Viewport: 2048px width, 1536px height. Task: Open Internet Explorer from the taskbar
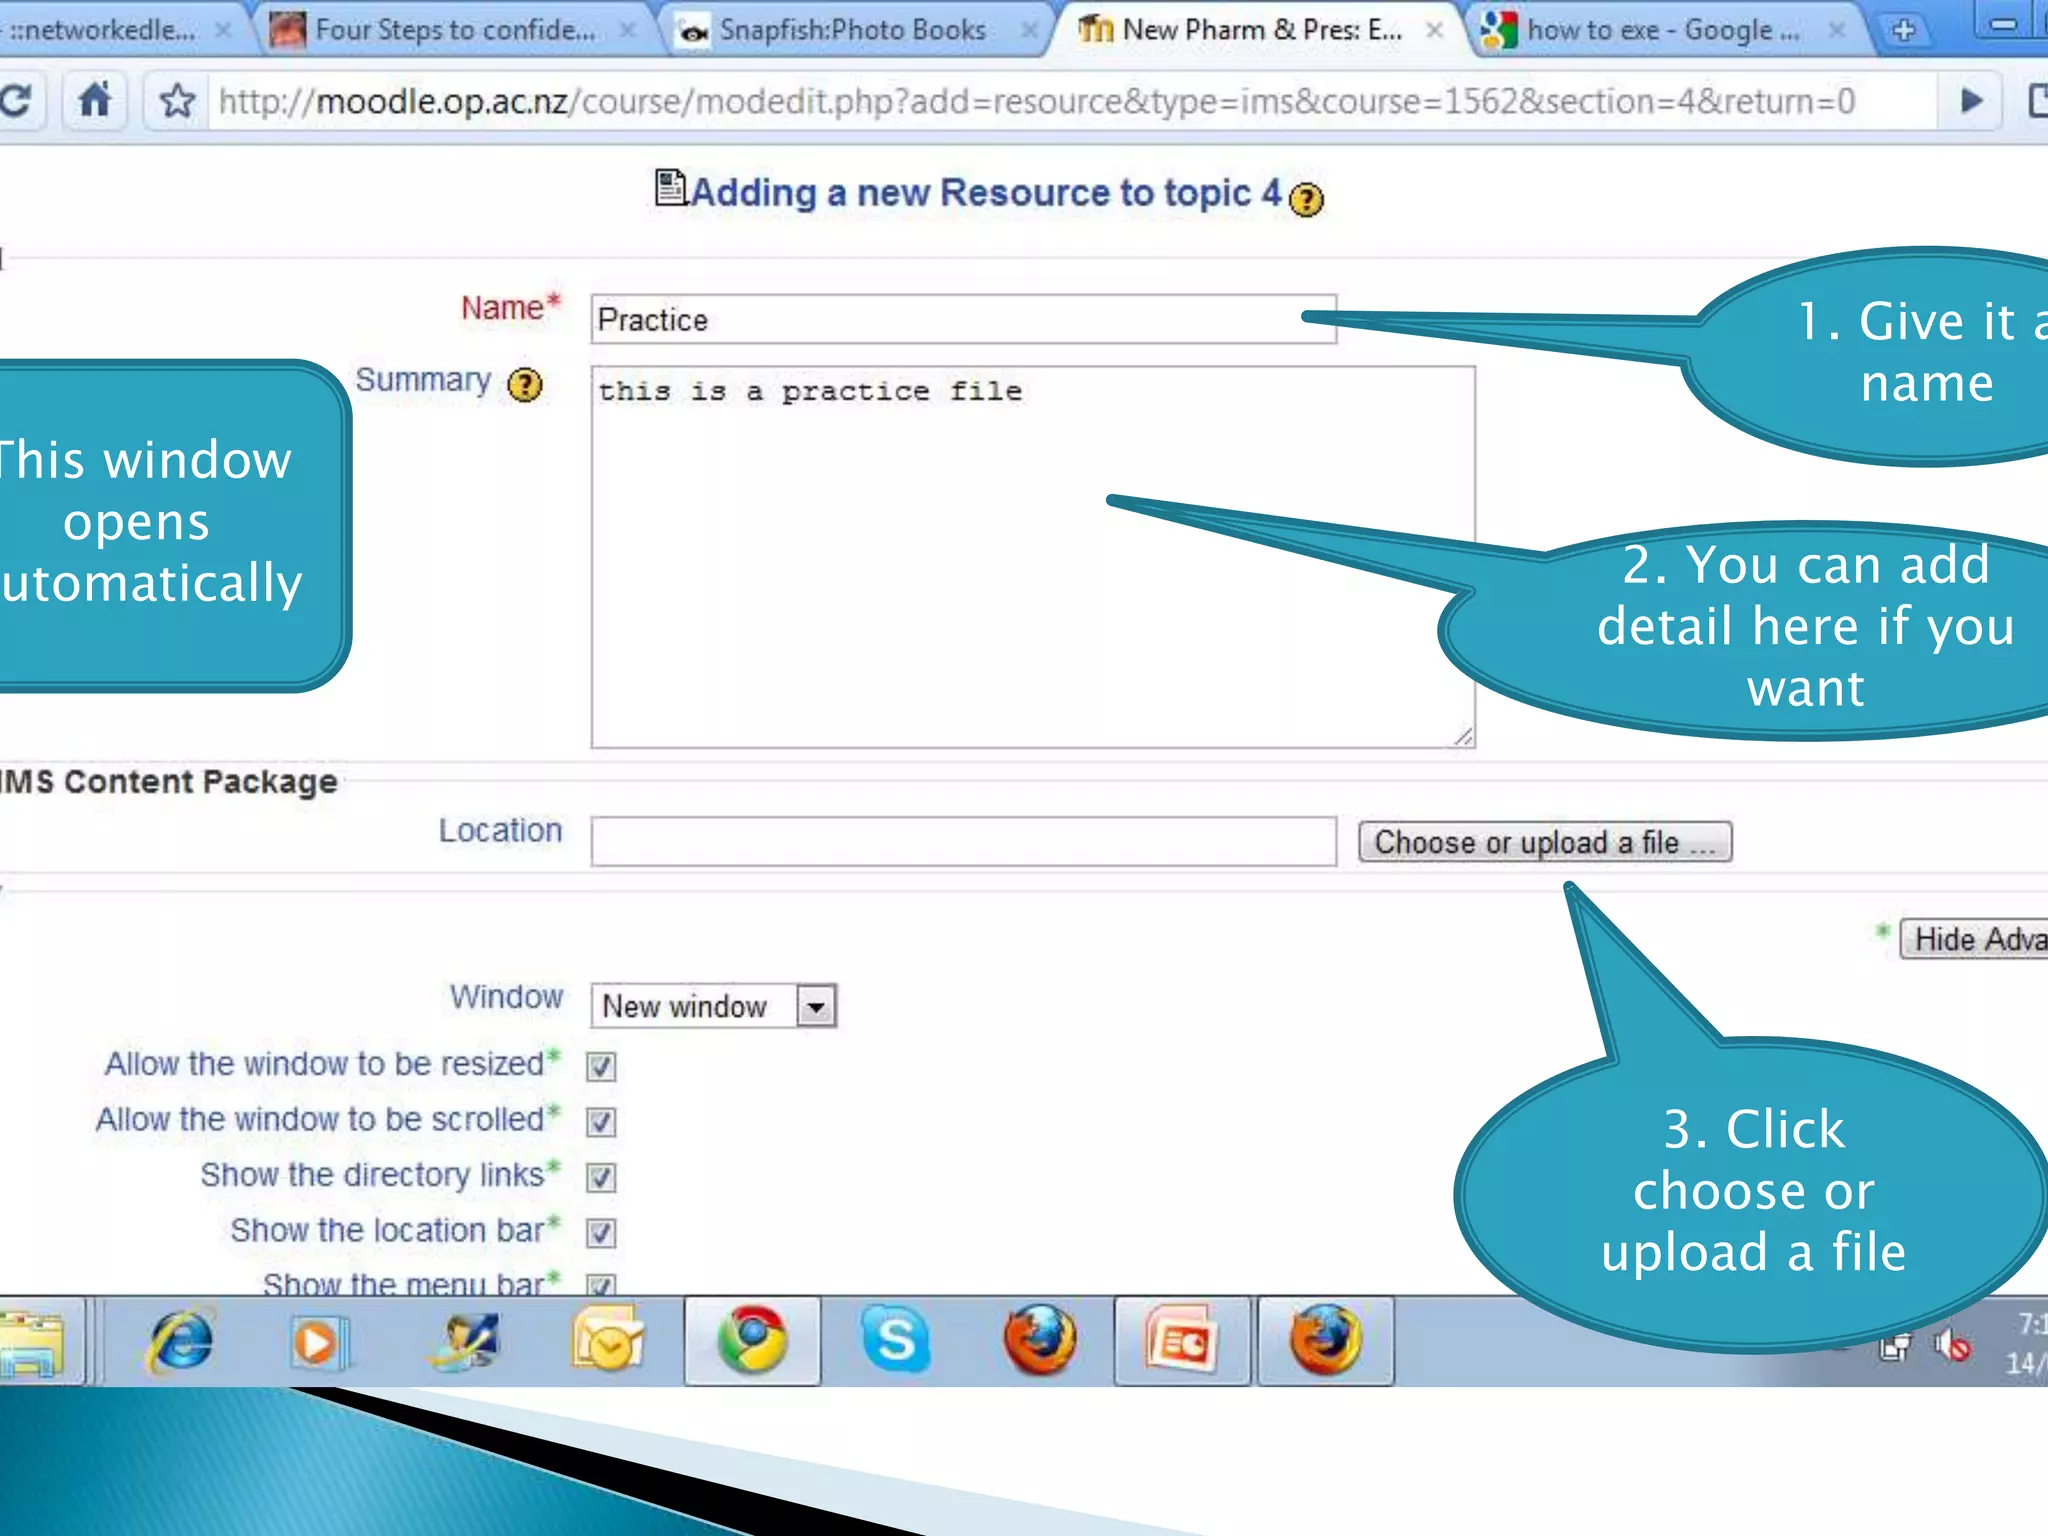coord(180,1341)
